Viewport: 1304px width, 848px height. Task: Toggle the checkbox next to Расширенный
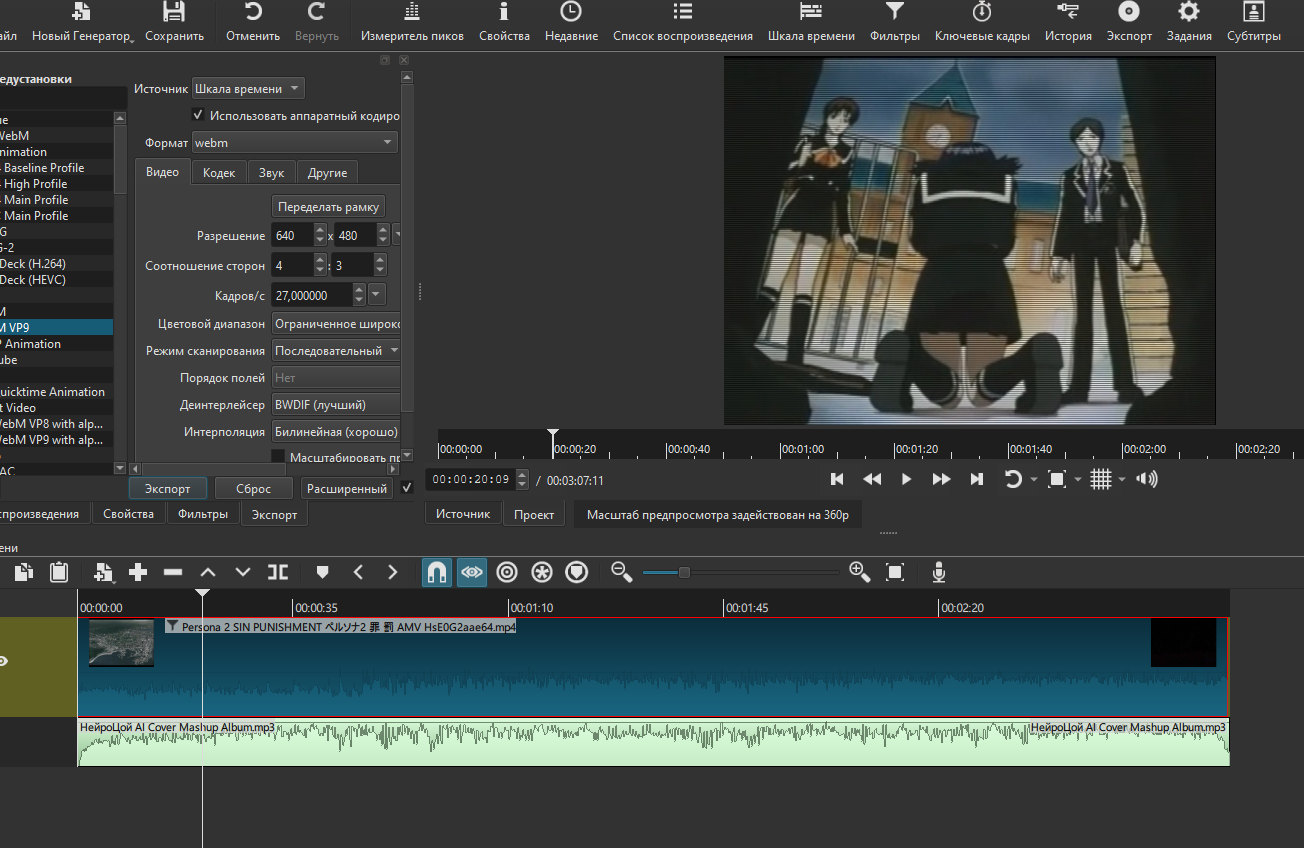tap(407, 488)
